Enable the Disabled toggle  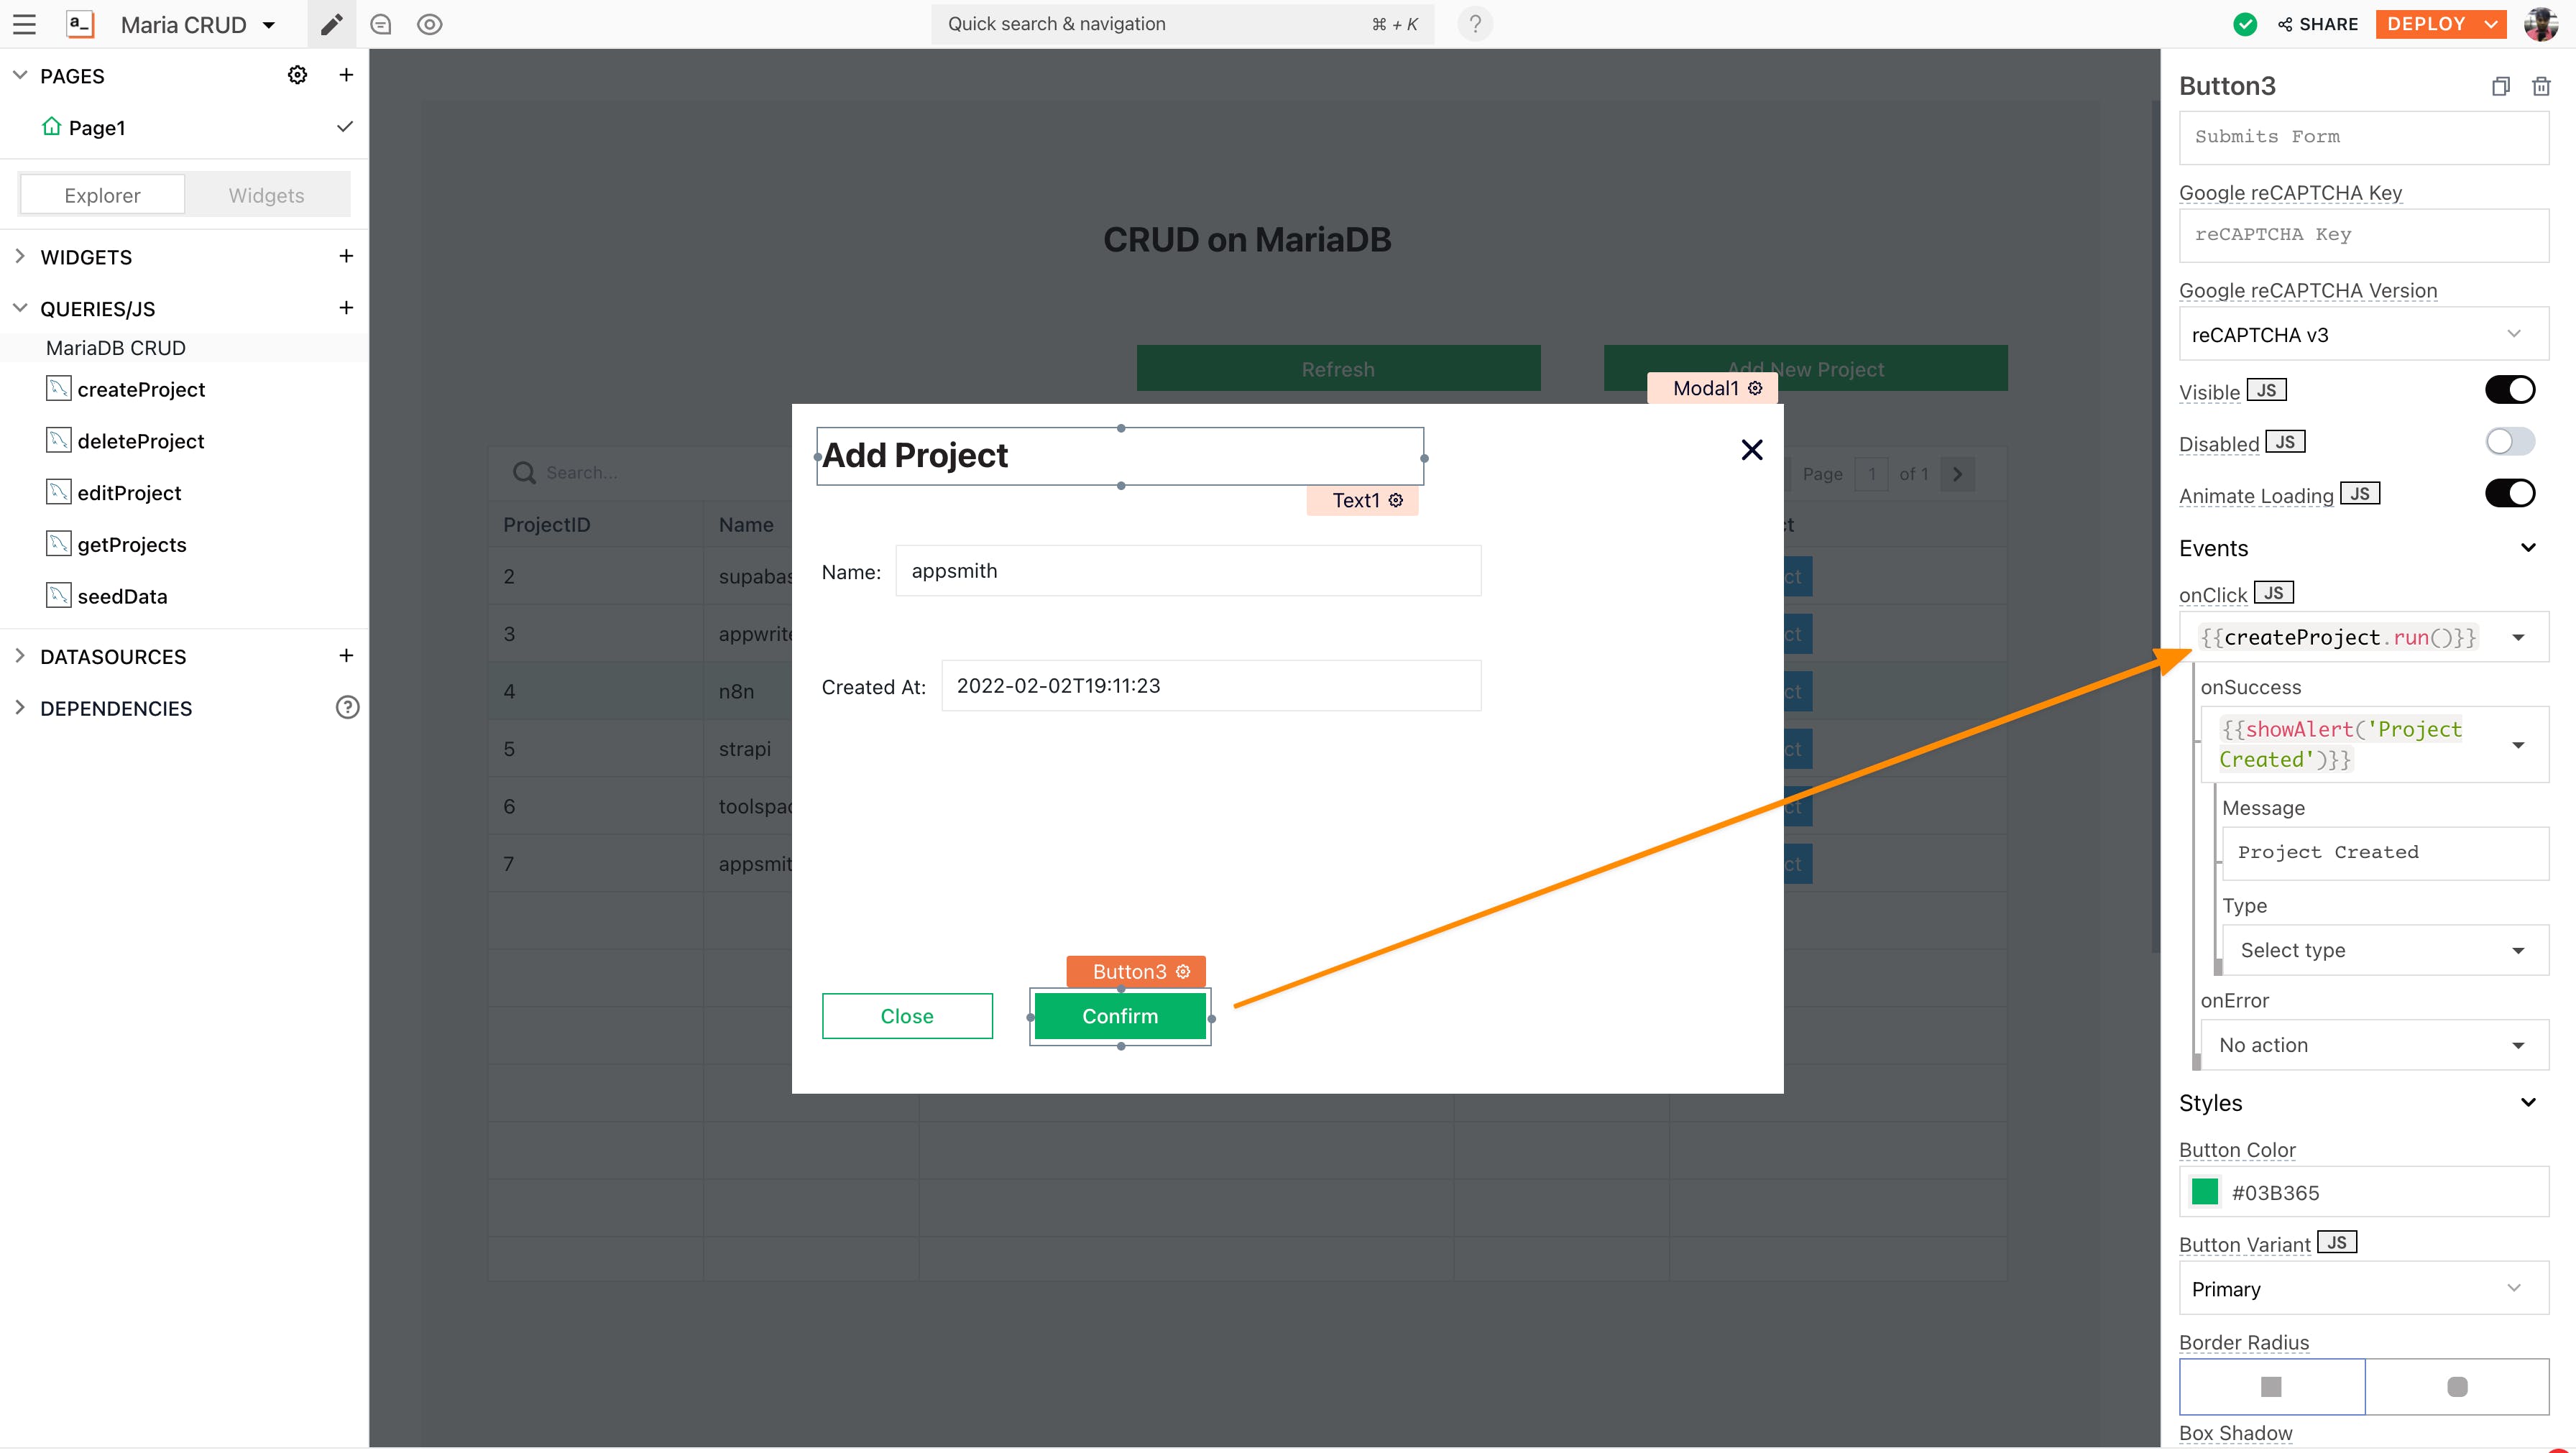2509,442
